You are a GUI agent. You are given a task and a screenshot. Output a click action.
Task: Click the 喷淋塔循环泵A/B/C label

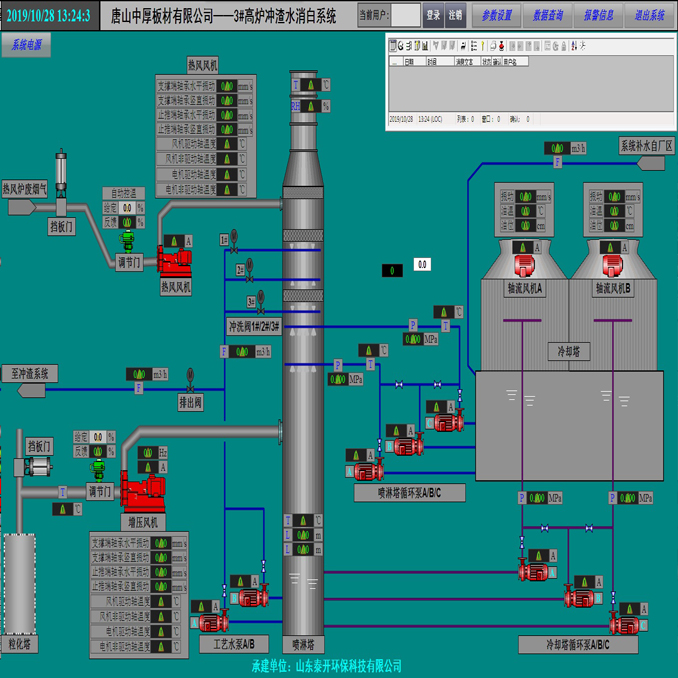(409, 493)
